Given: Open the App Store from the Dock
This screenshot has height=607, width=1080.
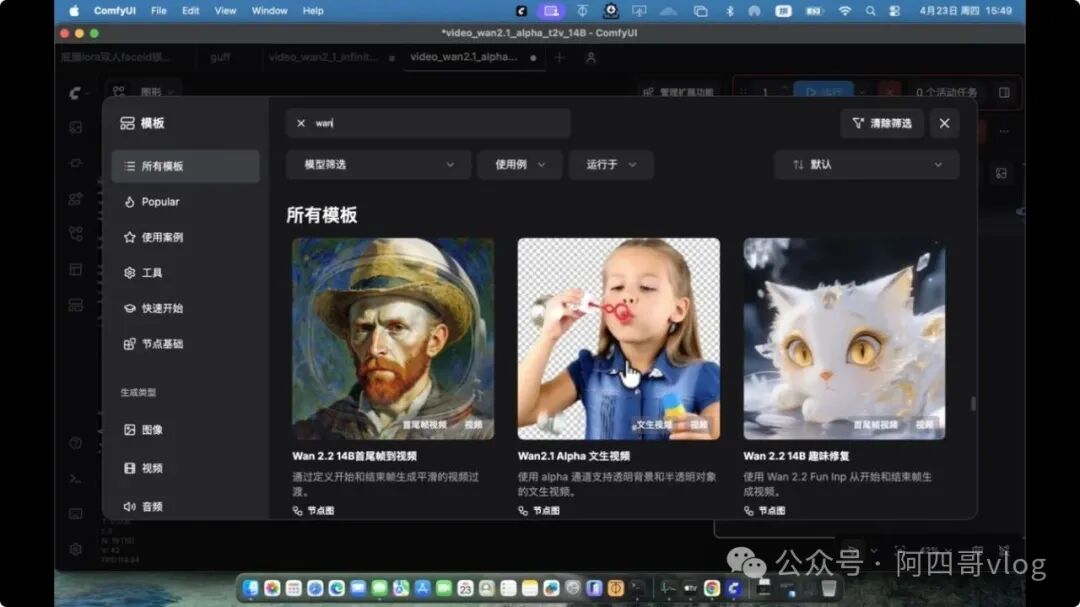Looking at the screenshot, I should (422, 588).
